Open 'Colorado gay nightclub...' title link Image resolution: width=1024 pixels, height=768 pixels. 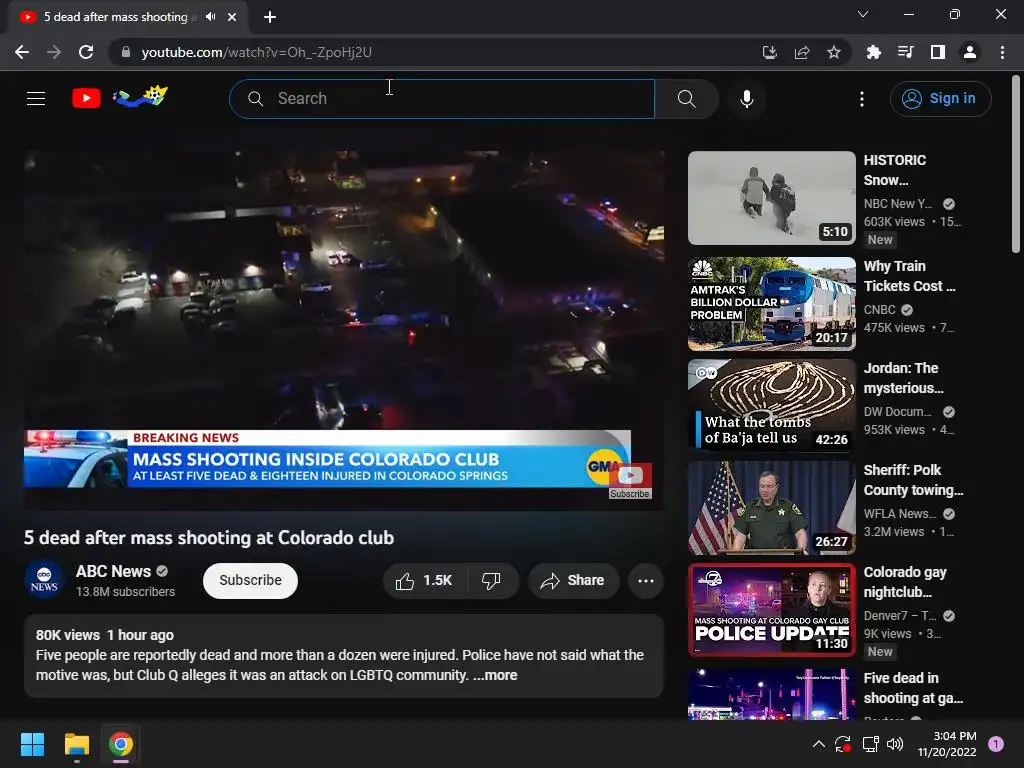tap(904, 582)
